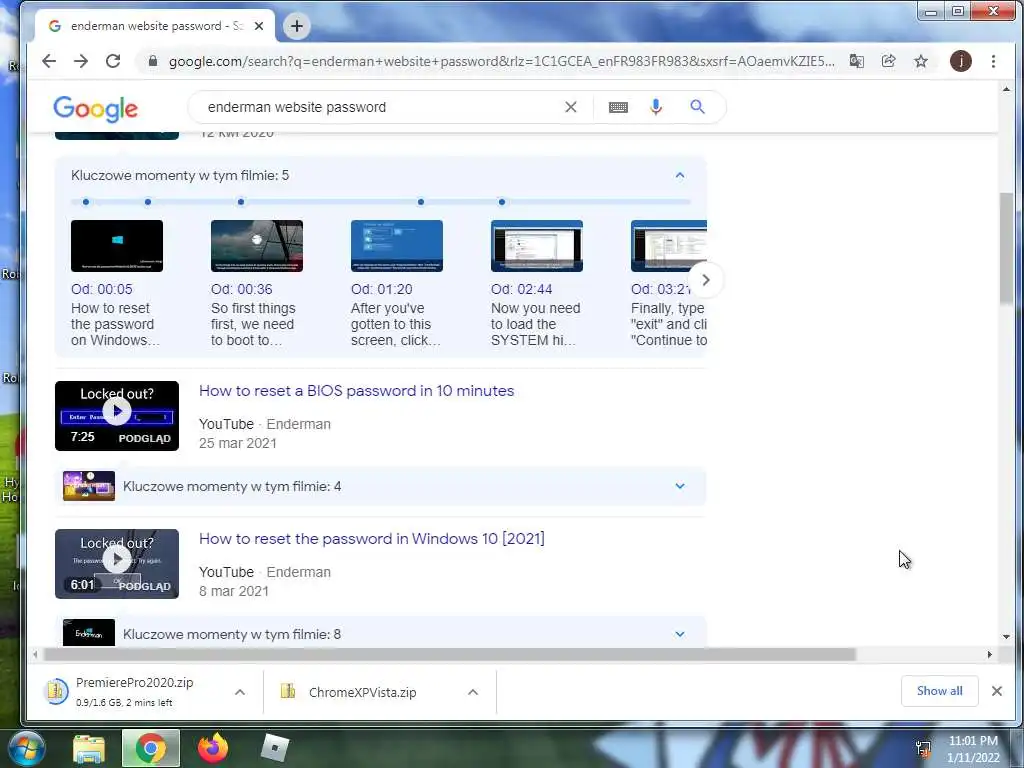
Task: Go to the Google home logo
Action: coord(95,108)
